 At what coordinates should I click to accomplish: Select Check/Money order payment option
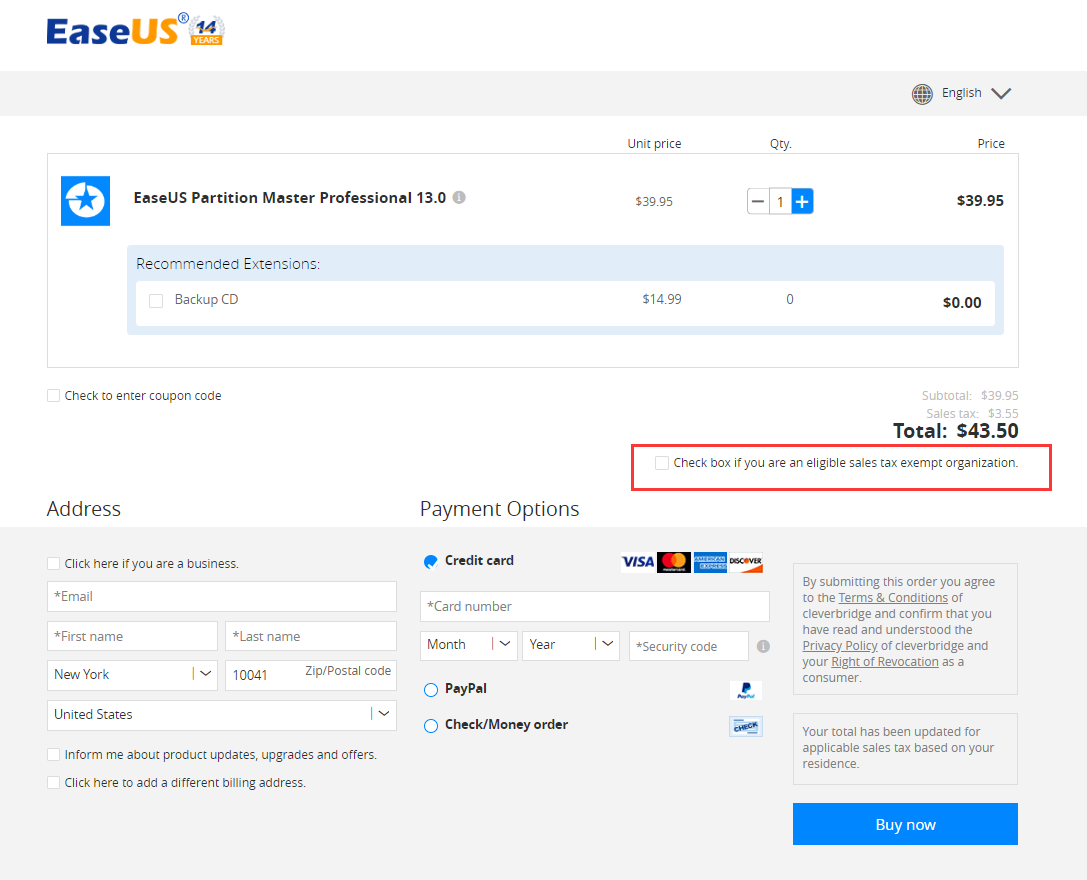click(x=431, y=725)
